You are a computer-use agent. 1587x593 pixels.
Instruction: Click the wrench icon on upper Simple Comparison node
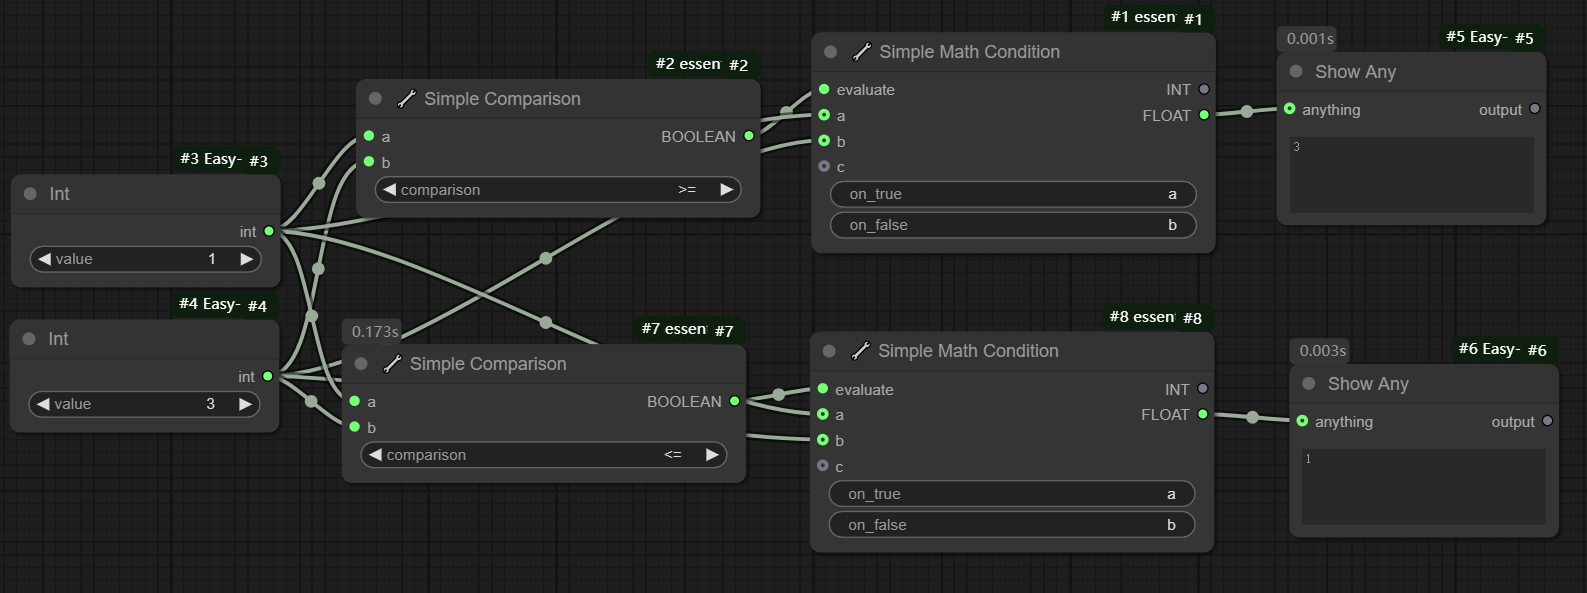pyautogui.click(x=406, y=99)
